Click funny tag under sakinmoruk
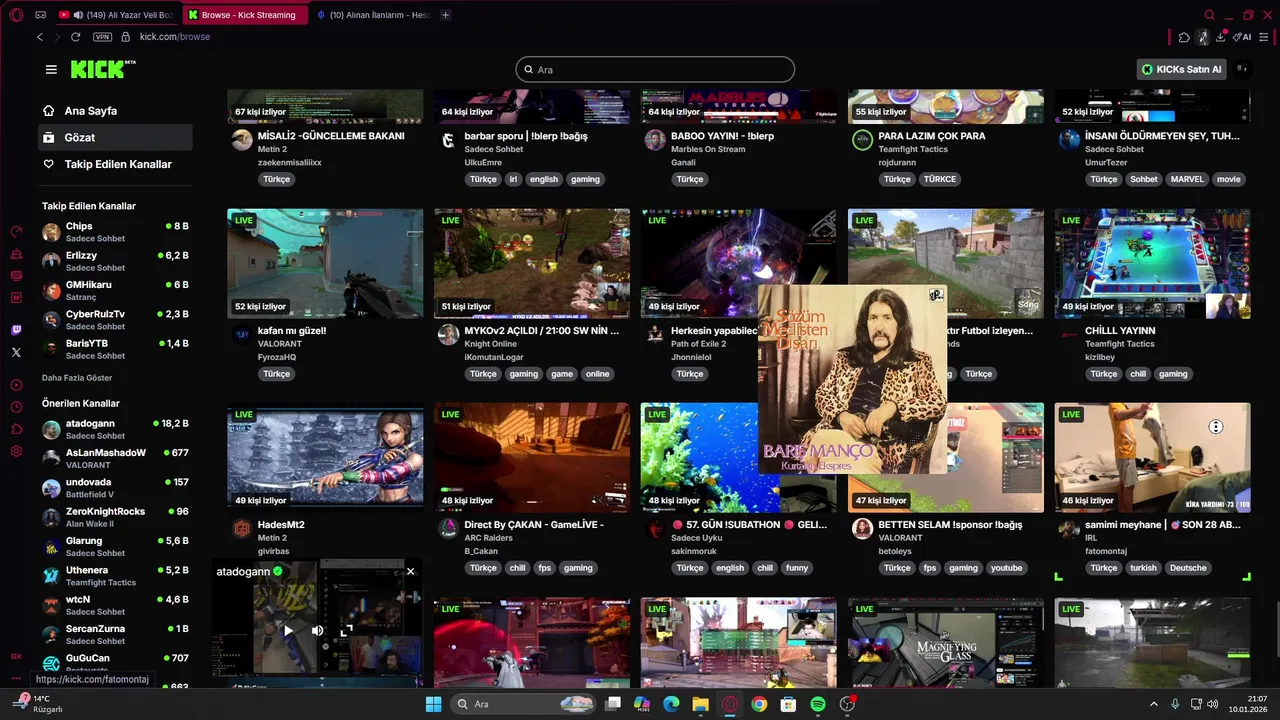The width and height of the screenshot is (1280, 720). point(797,568)
